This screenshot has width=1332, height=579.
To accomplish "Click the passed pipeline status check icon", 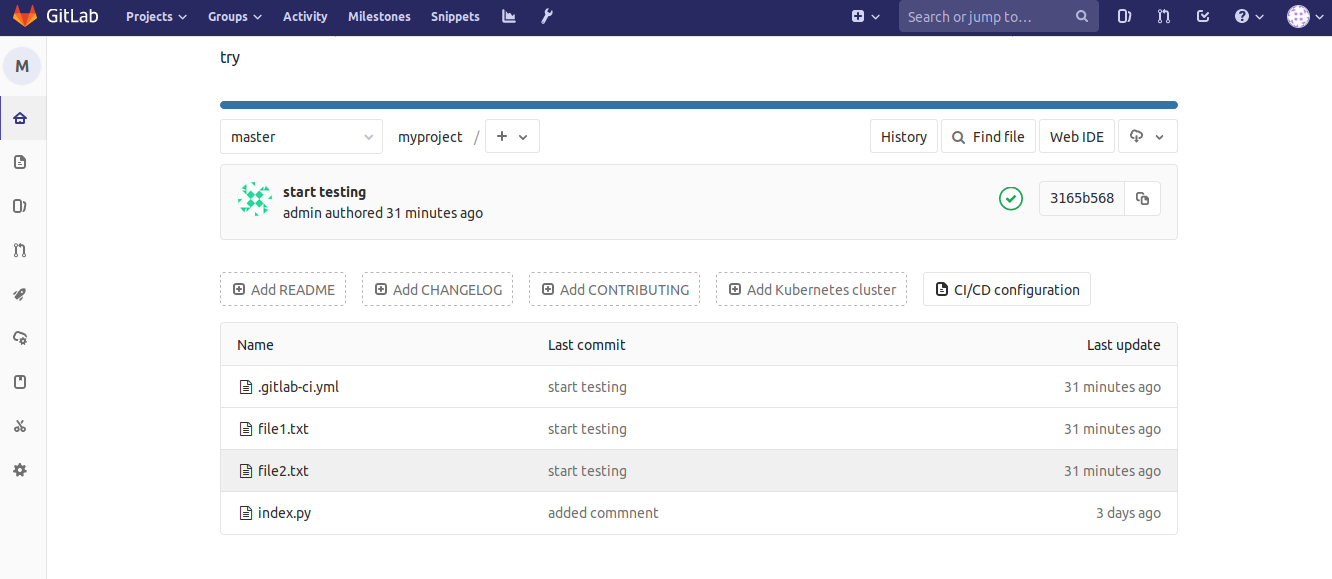I will pyautogui.click(x=1011, y=198).
